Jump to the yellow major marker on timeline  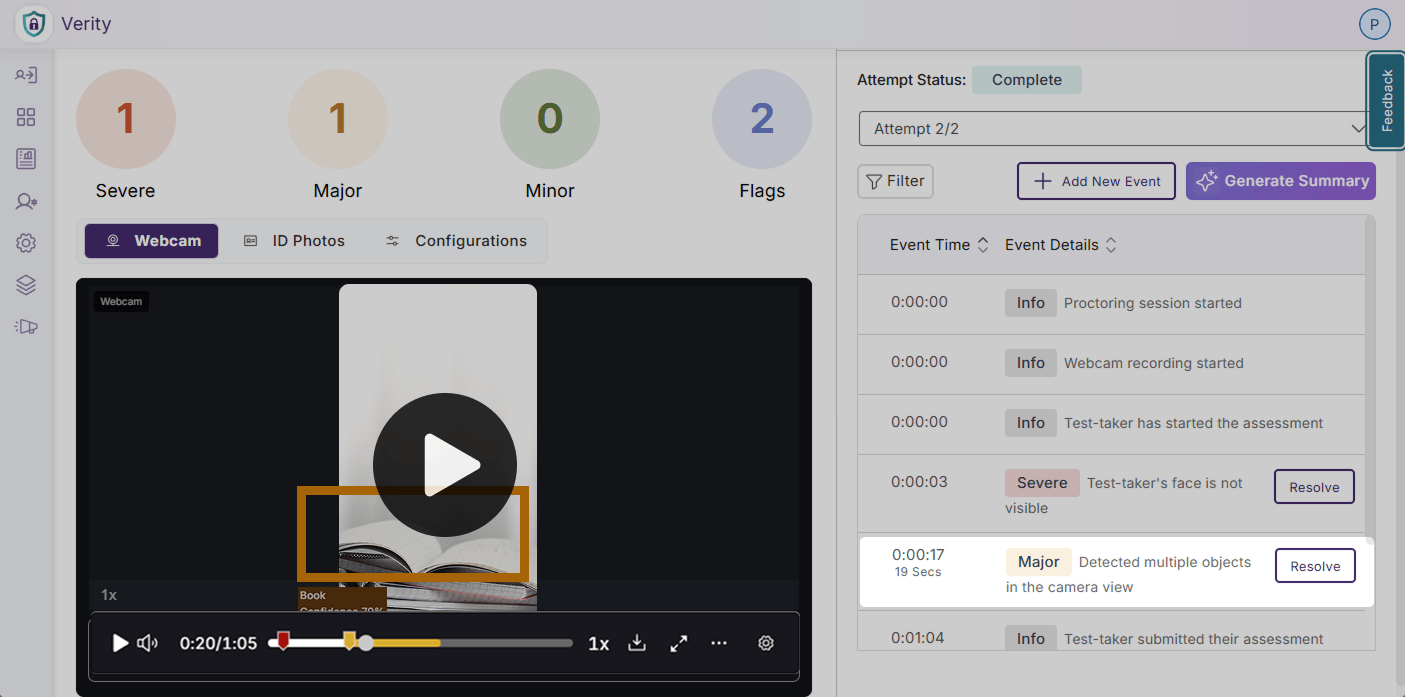(x=349, y=640)
